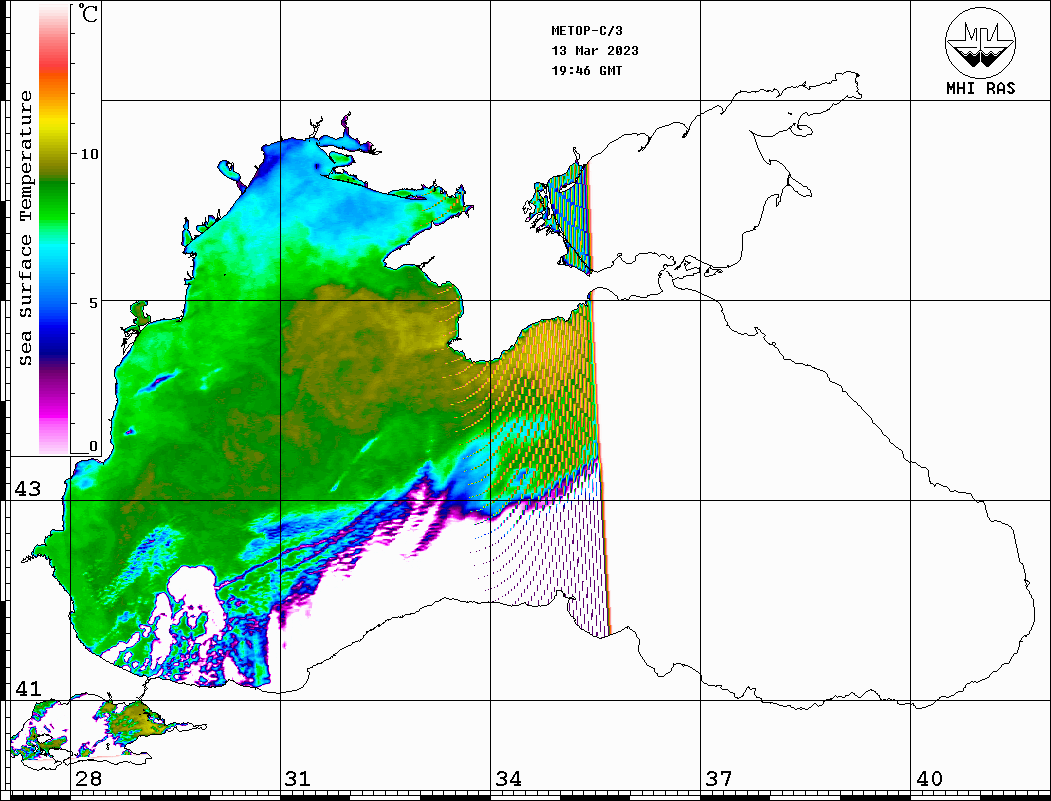Image resolution: width=1051 pixels, height=801 pixels.
Task: Click longitude label '28'
Action: click(88, 778)
